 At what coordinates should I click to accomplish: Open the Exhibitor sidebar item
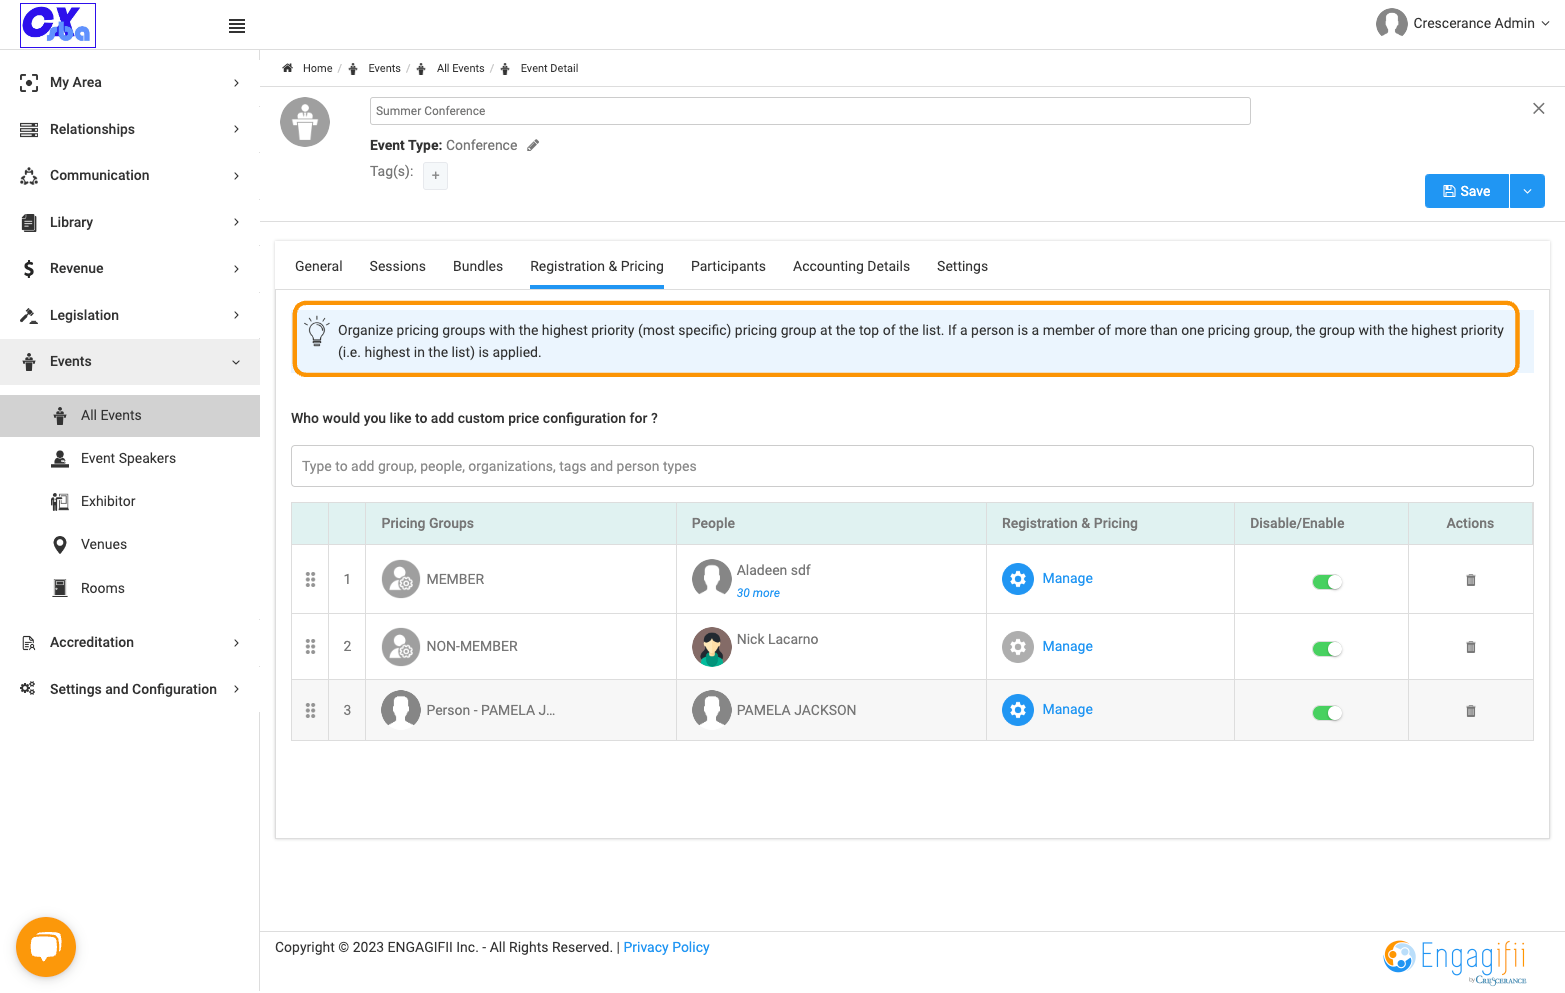click(108, 501)
